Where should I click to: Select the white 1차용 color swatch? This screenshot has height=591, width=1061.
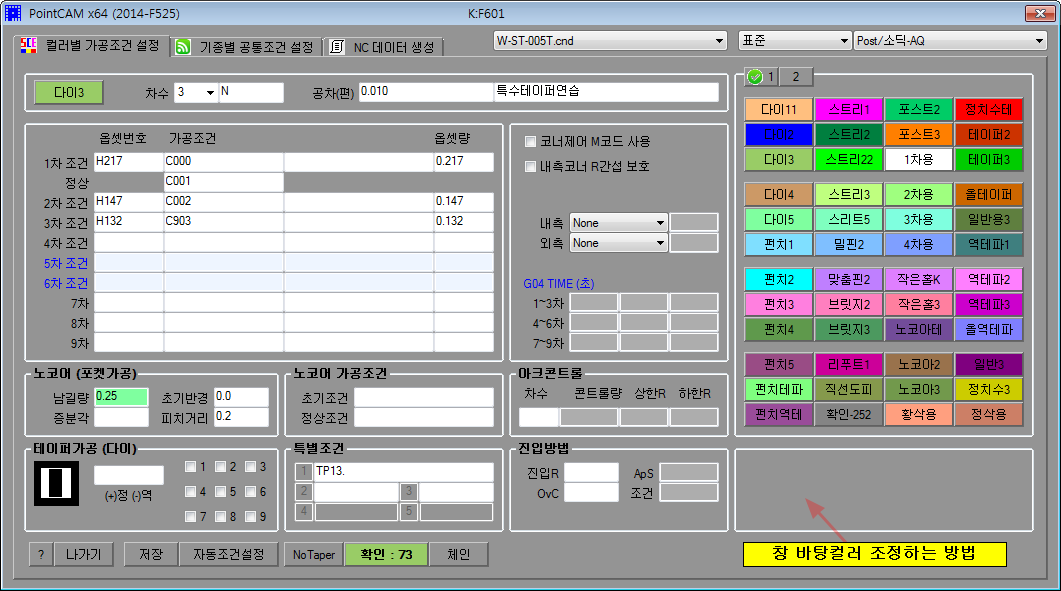point(918,159)
